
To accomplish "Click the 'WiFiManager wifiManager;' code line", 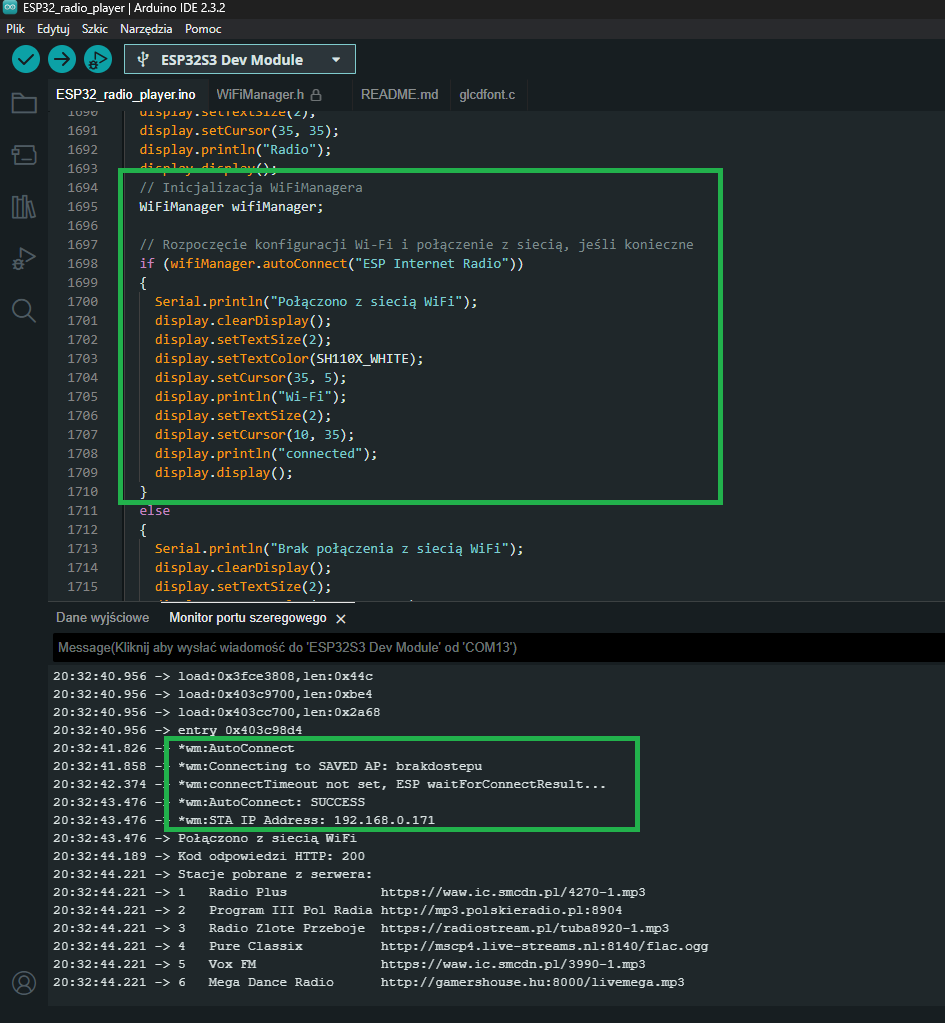I will [231, 207].
